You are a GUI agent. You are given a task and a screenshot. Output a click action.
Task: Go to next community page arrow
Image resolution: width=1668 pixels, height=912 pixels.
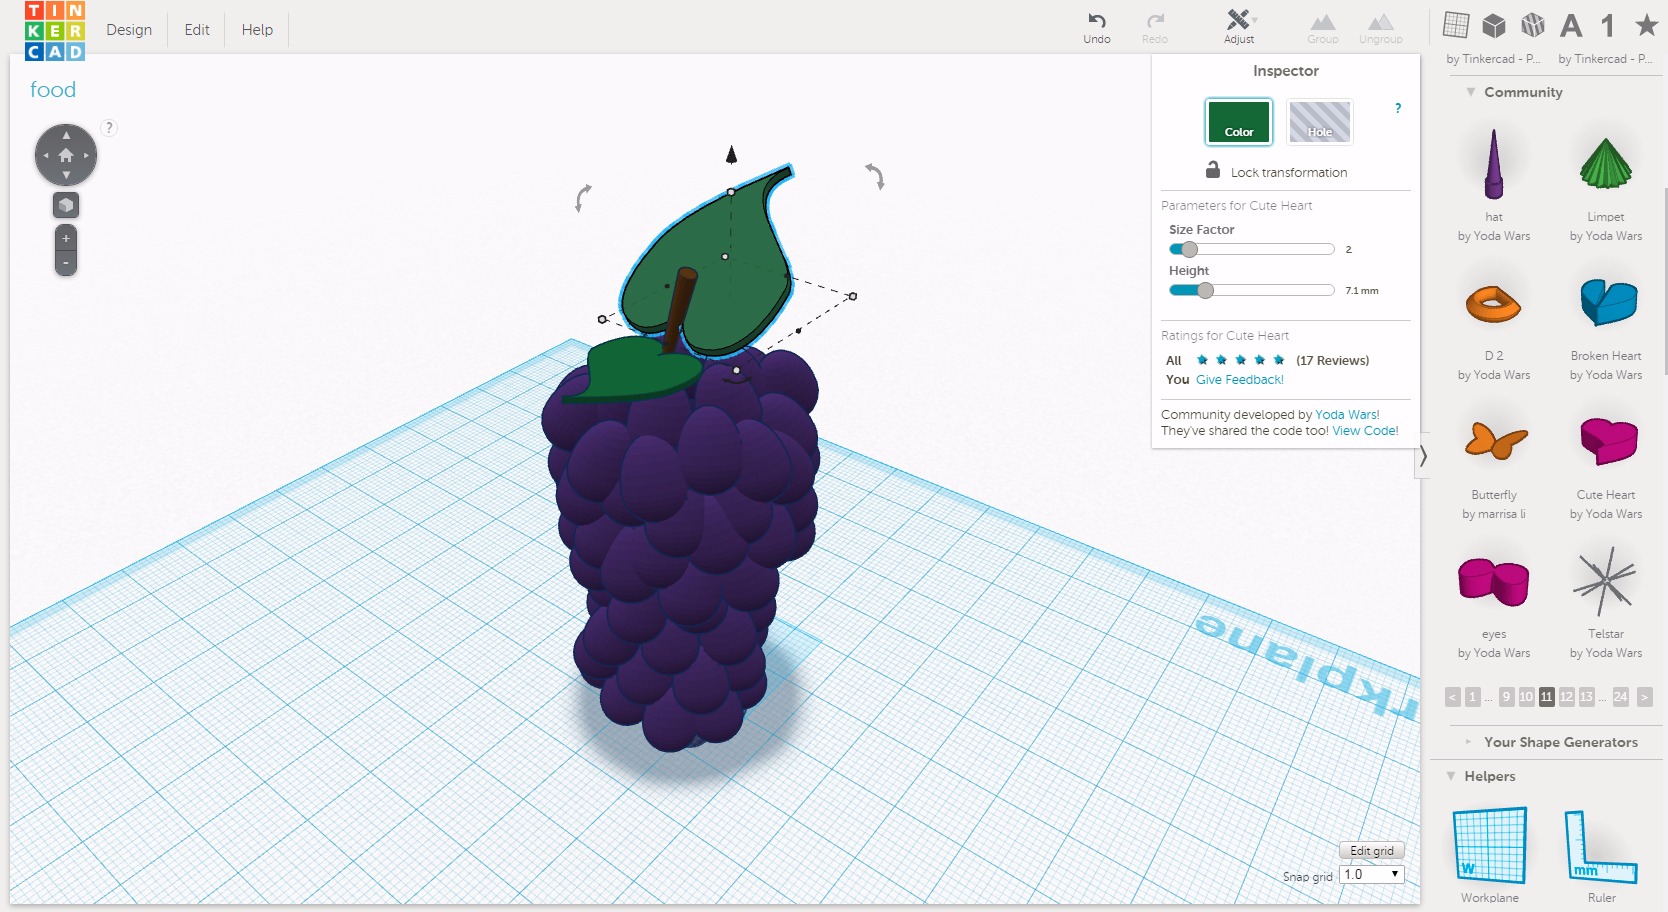tap(1644, 697)
